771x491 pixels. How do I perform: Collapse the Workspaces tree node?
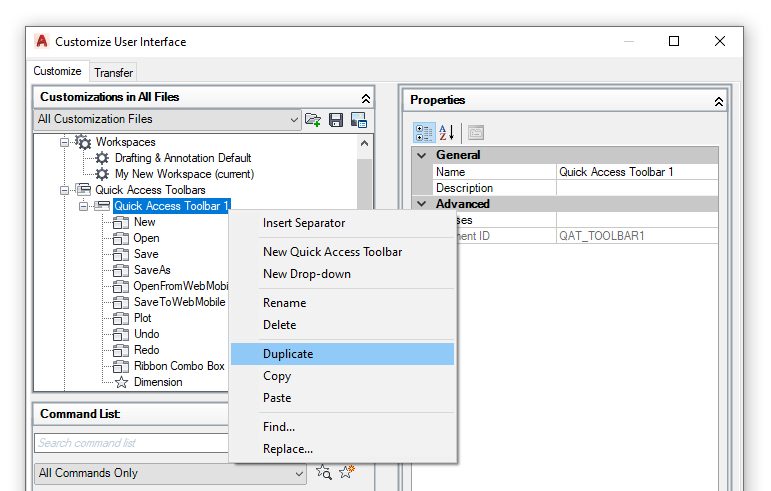click(x=65, y=142)
